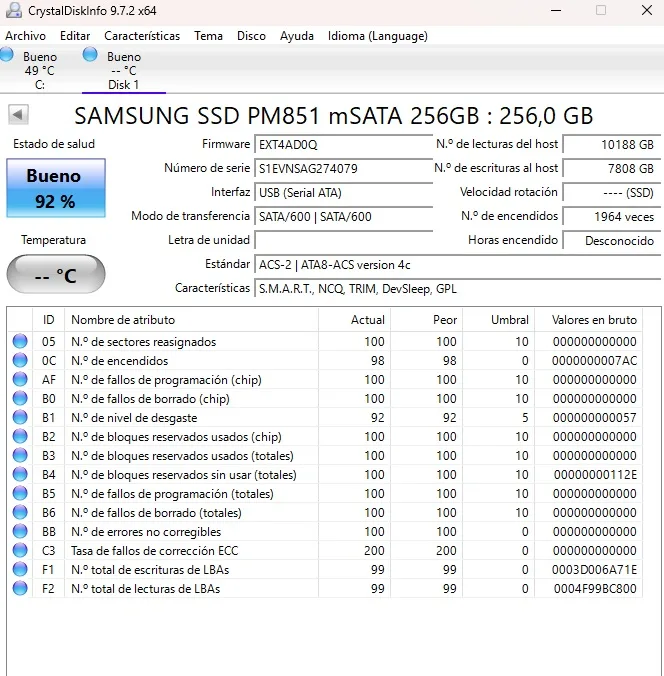Image resolution: width=664 pixels, height=676 pixels.
Task: Click raw value 0000000007AC
Action: (x=594, y=360)
